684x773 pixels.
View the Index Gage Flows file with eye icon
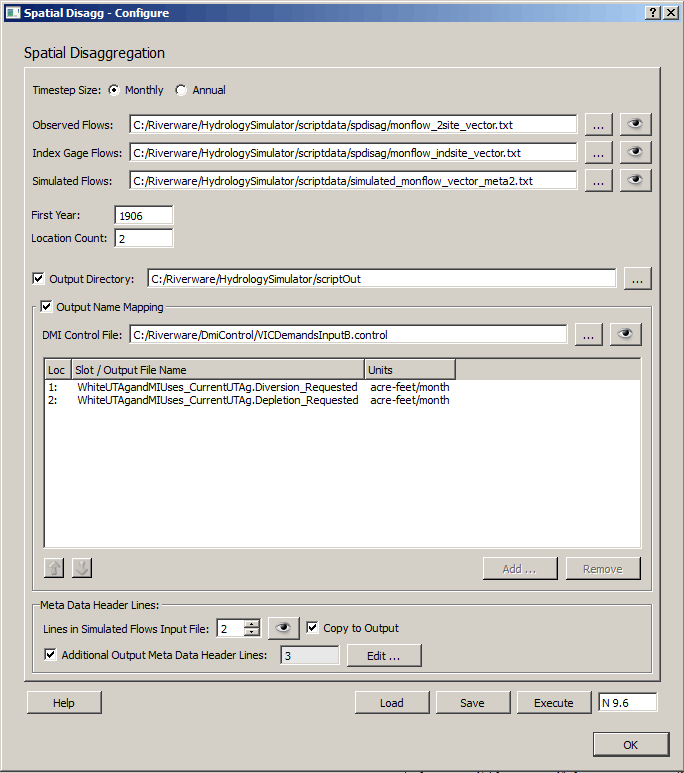click(x=635, y=152)
